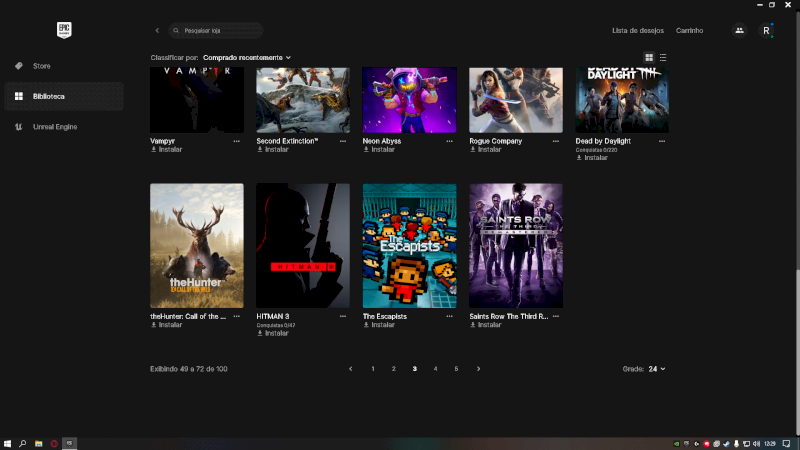Click the Unreal Engine sidebar icon
This screenshot has height=450, width=800.
(x=19, y=127)
